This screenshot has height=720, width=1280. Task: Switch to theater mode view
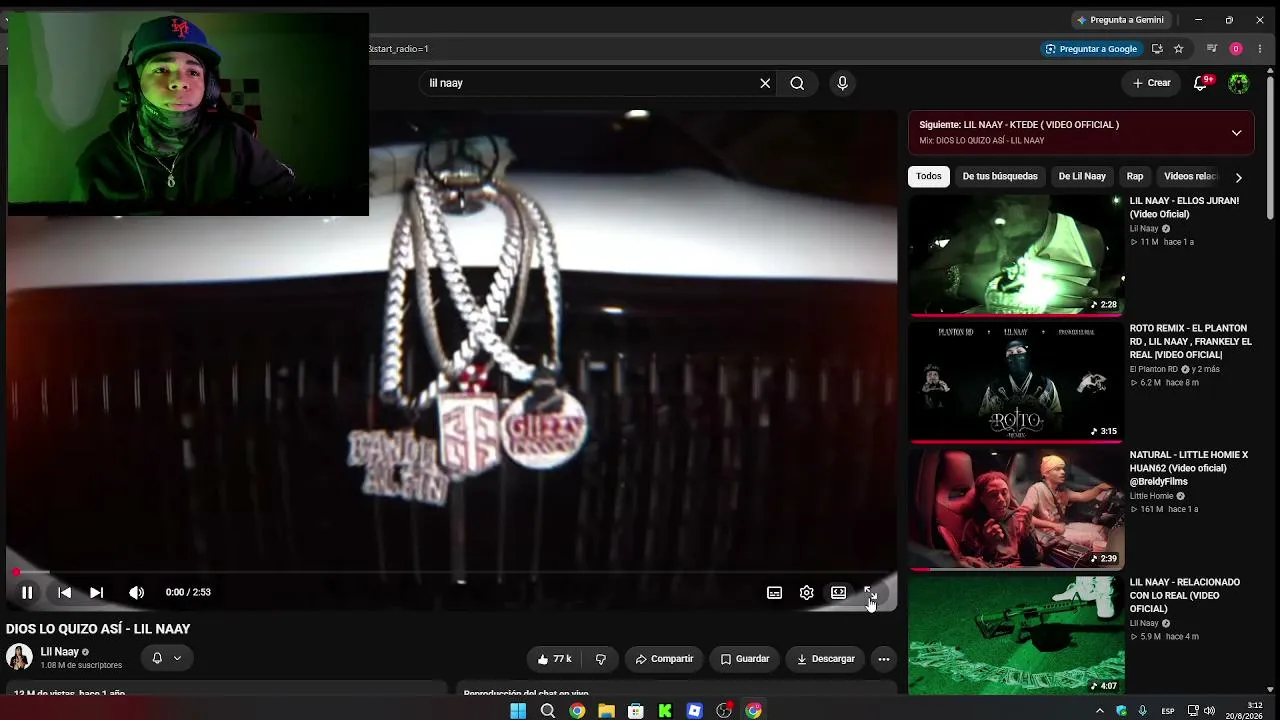coord(838,592)
